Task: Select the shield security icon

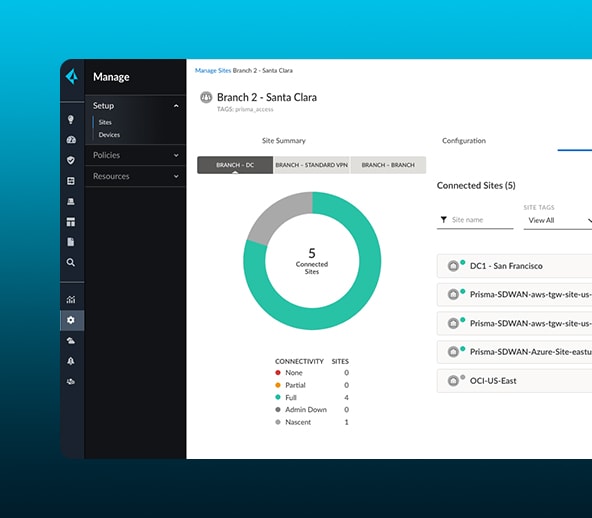Action: 71,160
